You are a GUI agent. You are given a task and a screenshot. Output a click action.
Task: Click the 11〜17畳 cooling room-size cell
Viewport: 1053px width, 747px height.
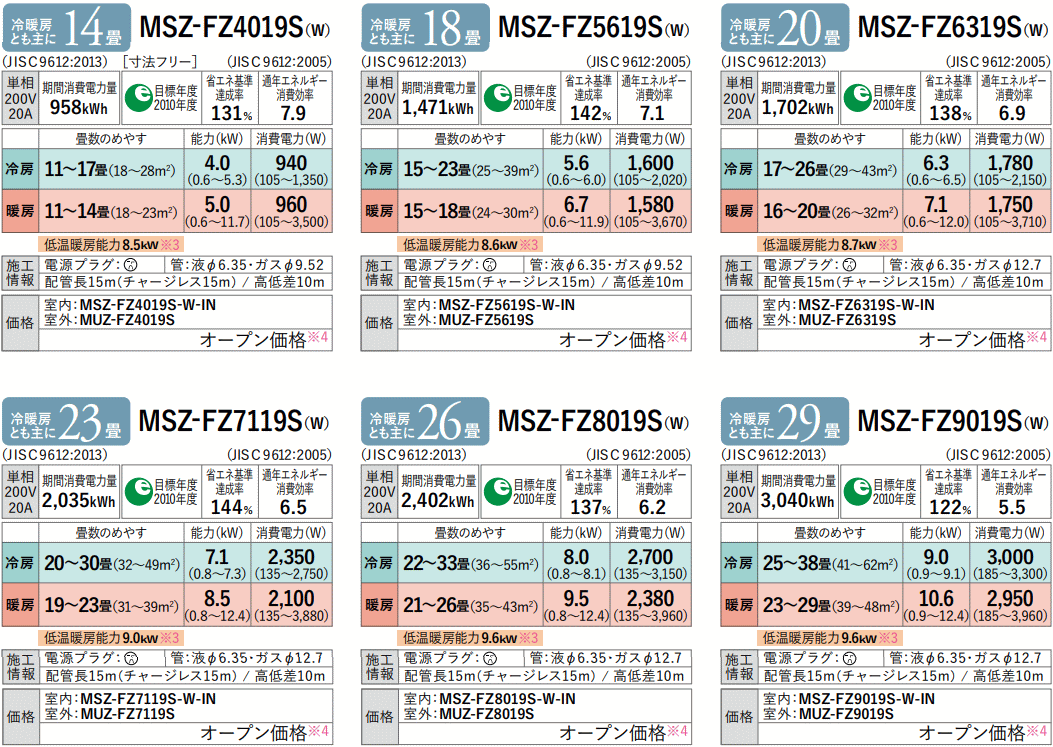click(111, 169)
